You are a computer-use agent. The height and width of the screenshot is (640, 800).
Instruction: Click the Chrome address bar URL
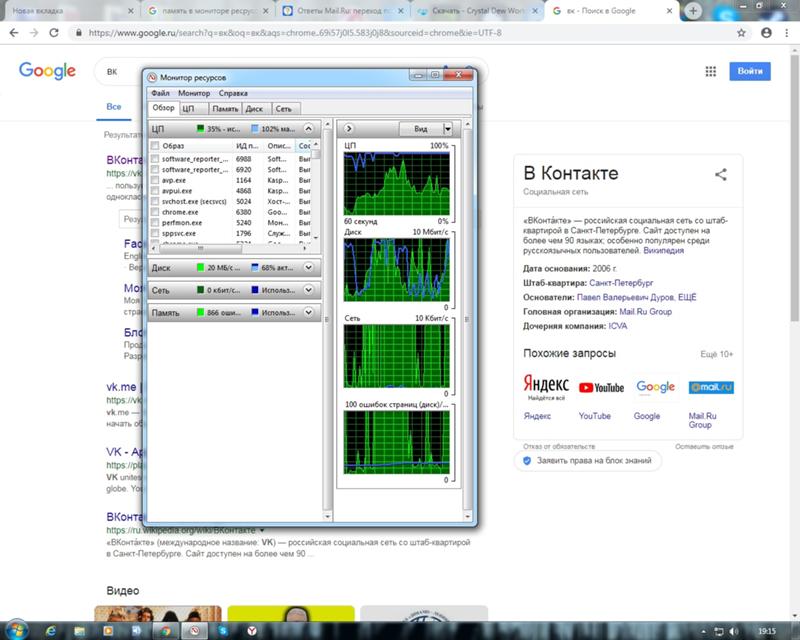[295, 33]
